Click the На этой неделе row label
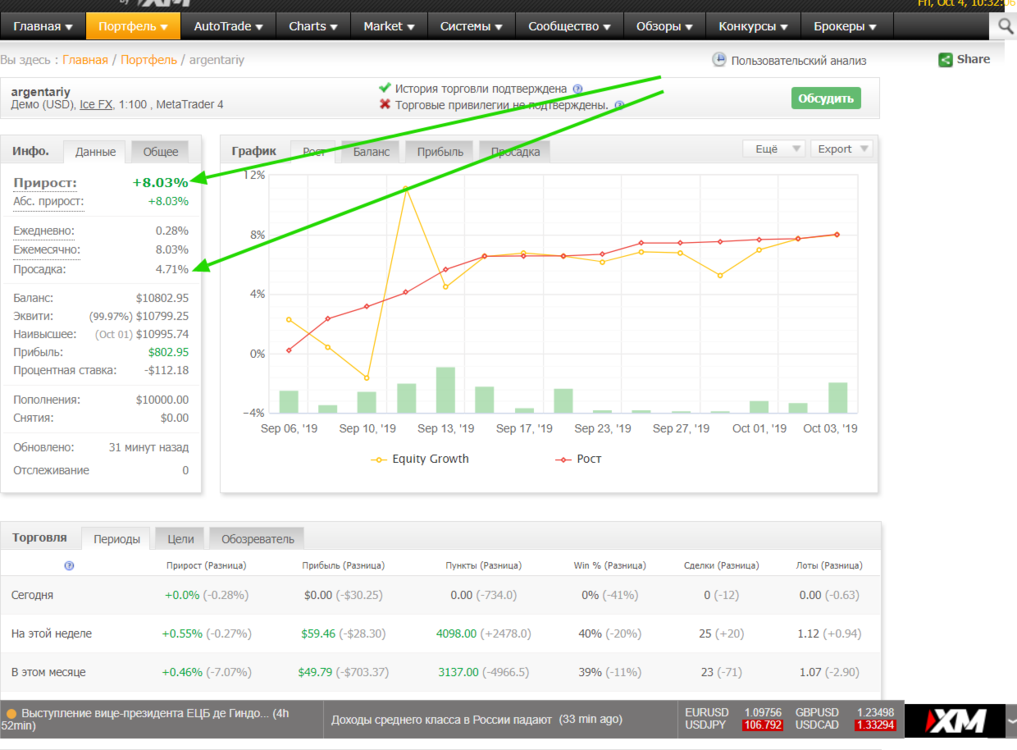Viewport: 1017px width, 750px height. point(51,633)
